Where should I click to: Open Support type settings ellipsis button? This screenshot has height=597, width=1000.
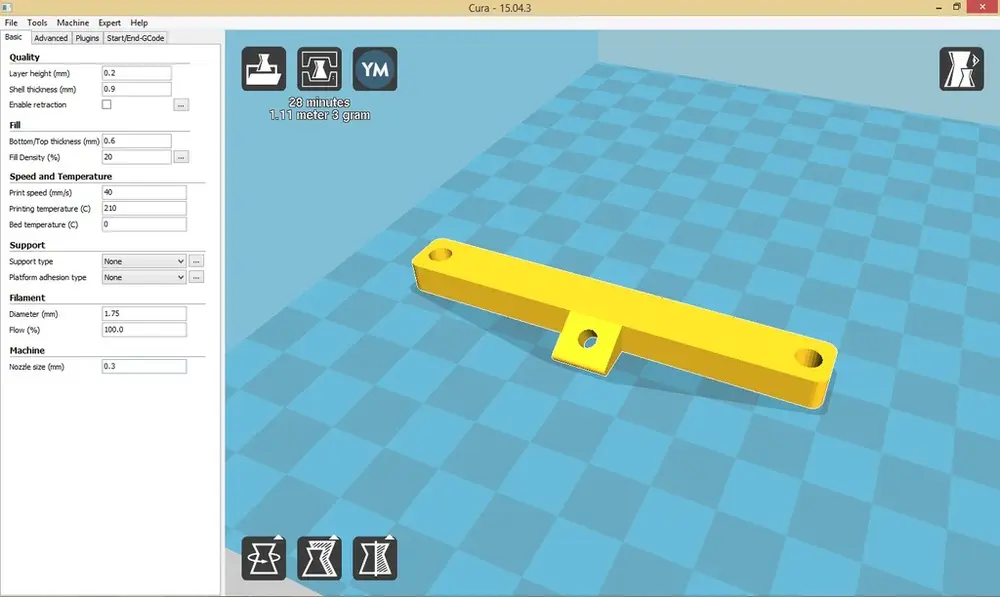[196, 262]
